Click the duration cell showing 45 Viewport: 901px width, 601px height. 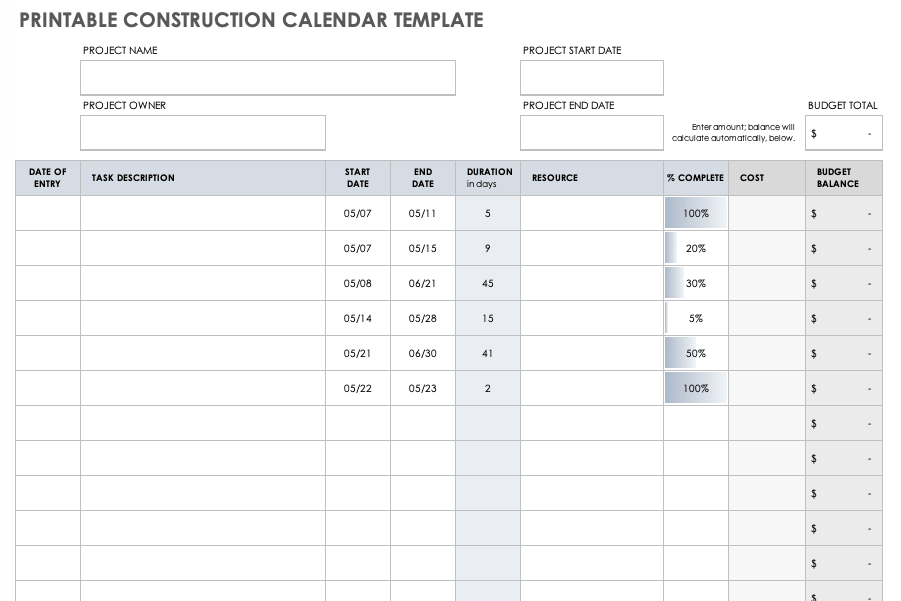(488, 283)
